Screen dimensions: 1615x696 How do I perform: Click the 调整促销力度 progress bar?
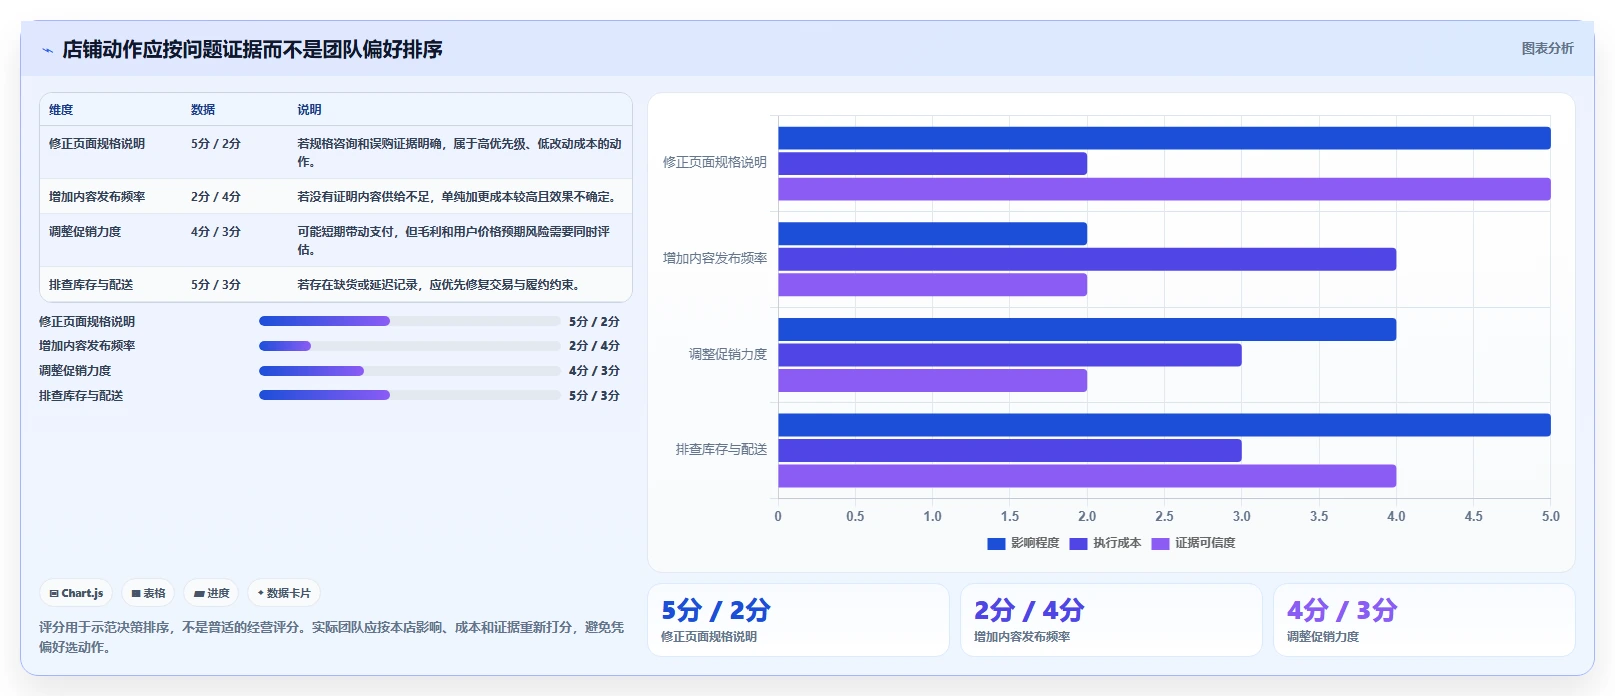click(410, 371)
